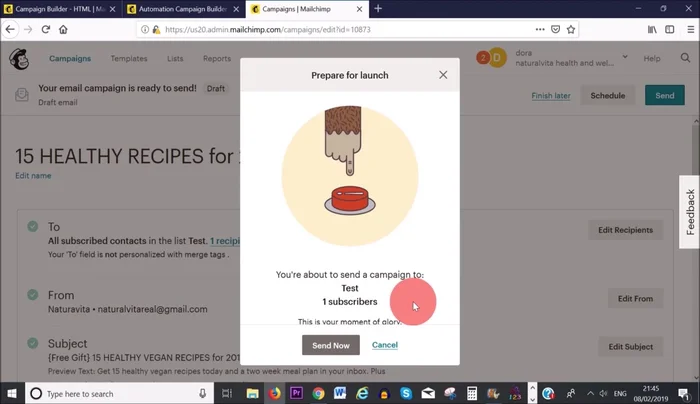Open the Templates menu item
This screenshot has height=404, width=700.
coord(129,59)
